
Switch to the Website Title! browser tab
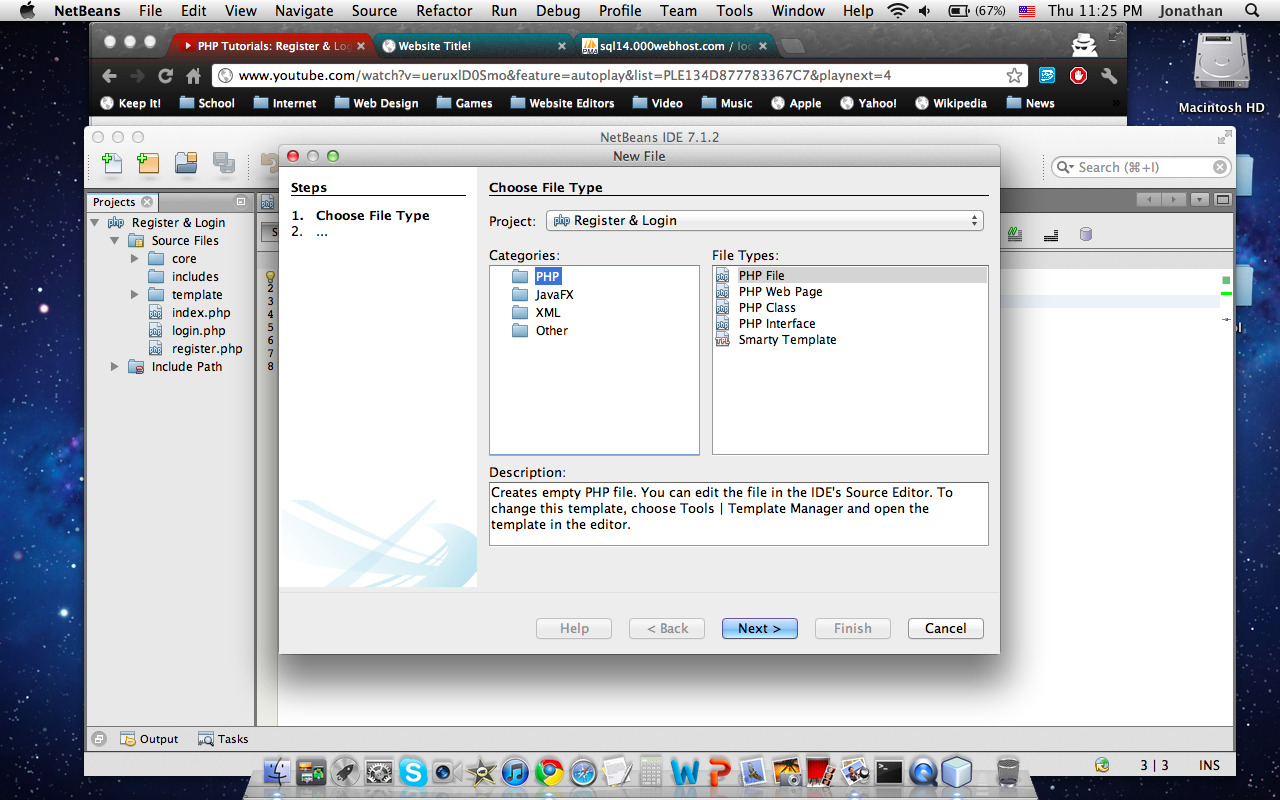pyautogui.click(x=434, y=46)
